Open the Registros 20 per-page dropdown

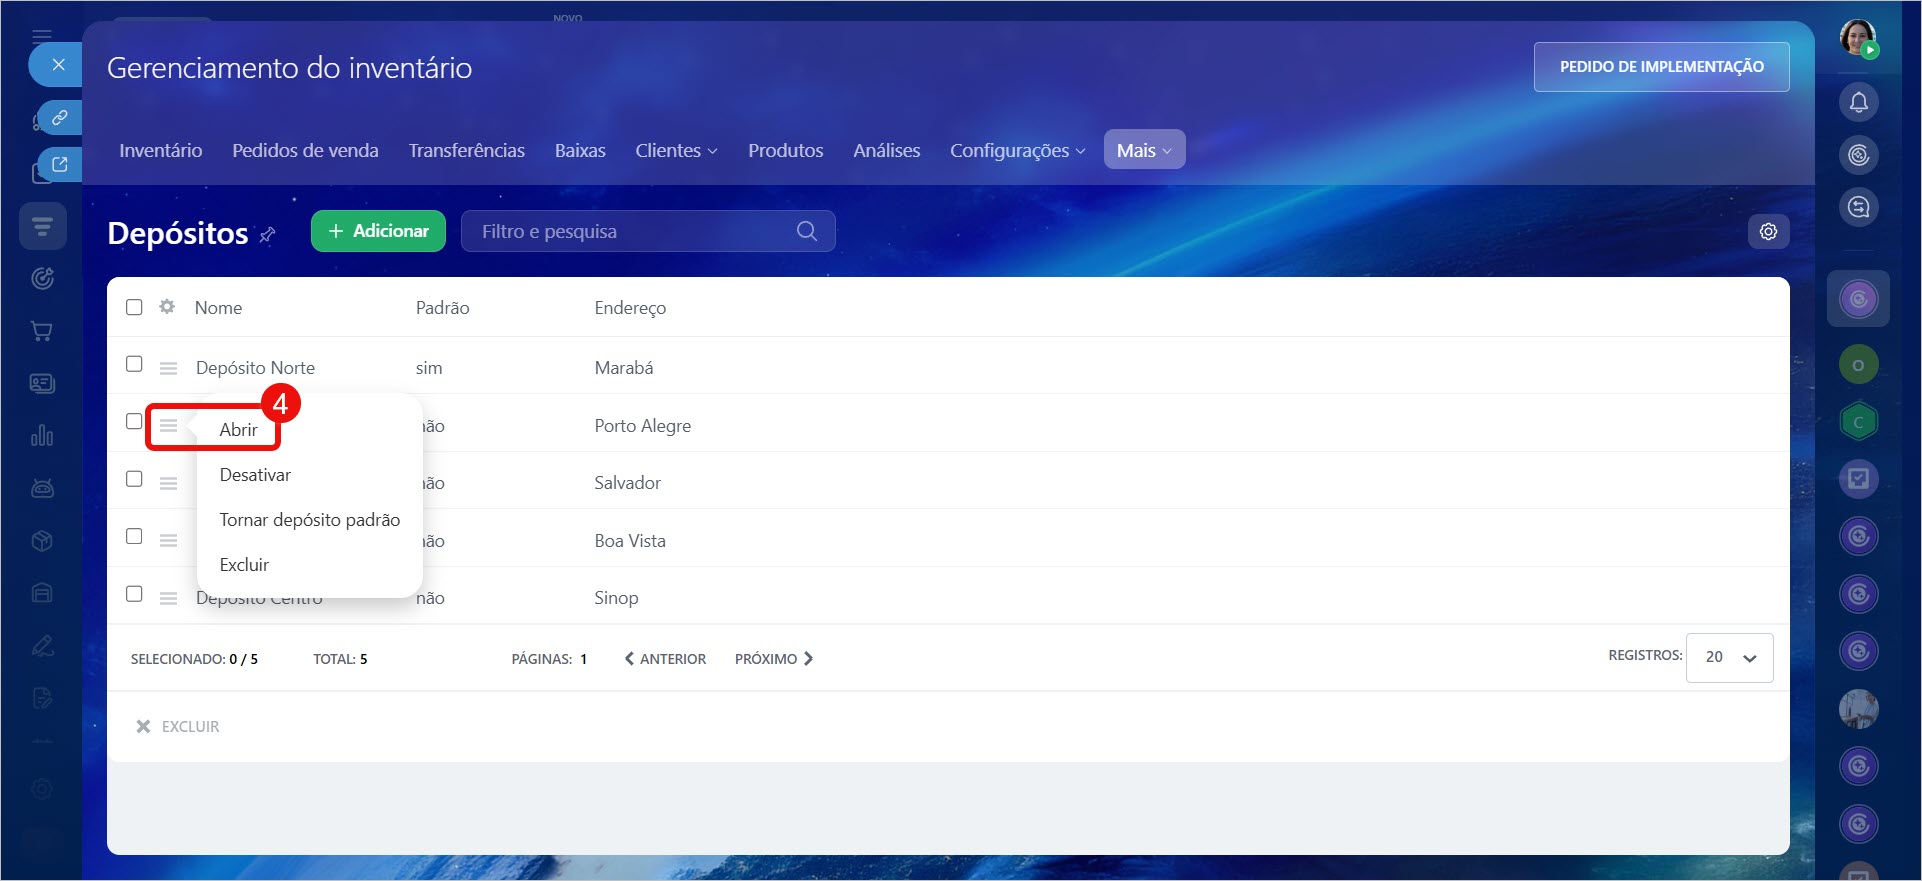coord(1729,657)
